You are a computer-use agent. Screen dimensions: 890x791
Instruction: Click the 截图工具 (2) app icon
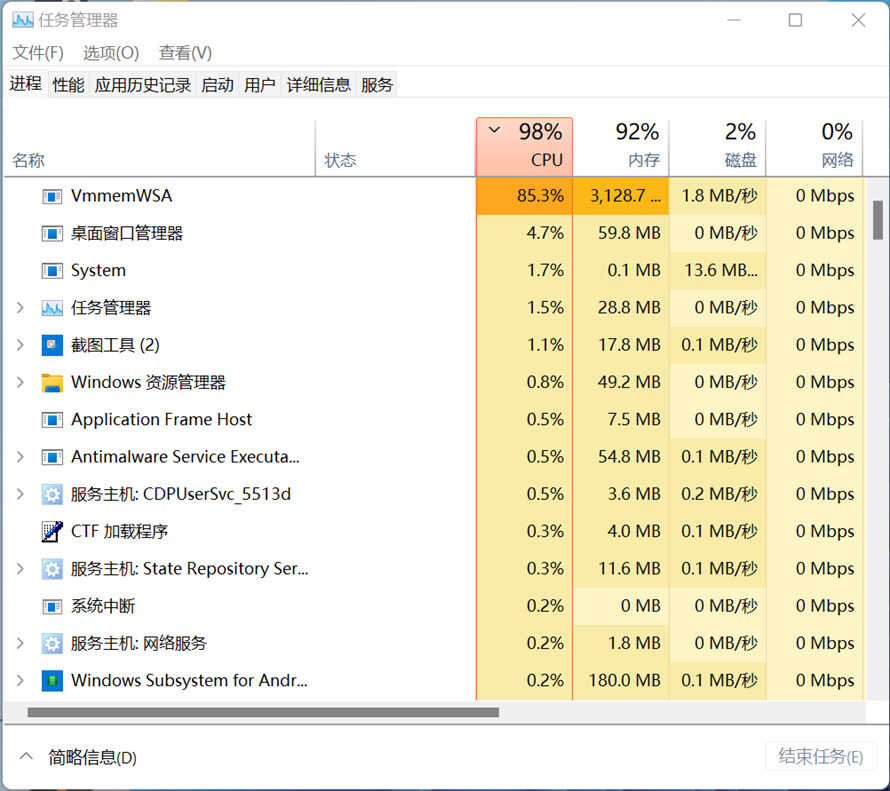tap(52, 345)
